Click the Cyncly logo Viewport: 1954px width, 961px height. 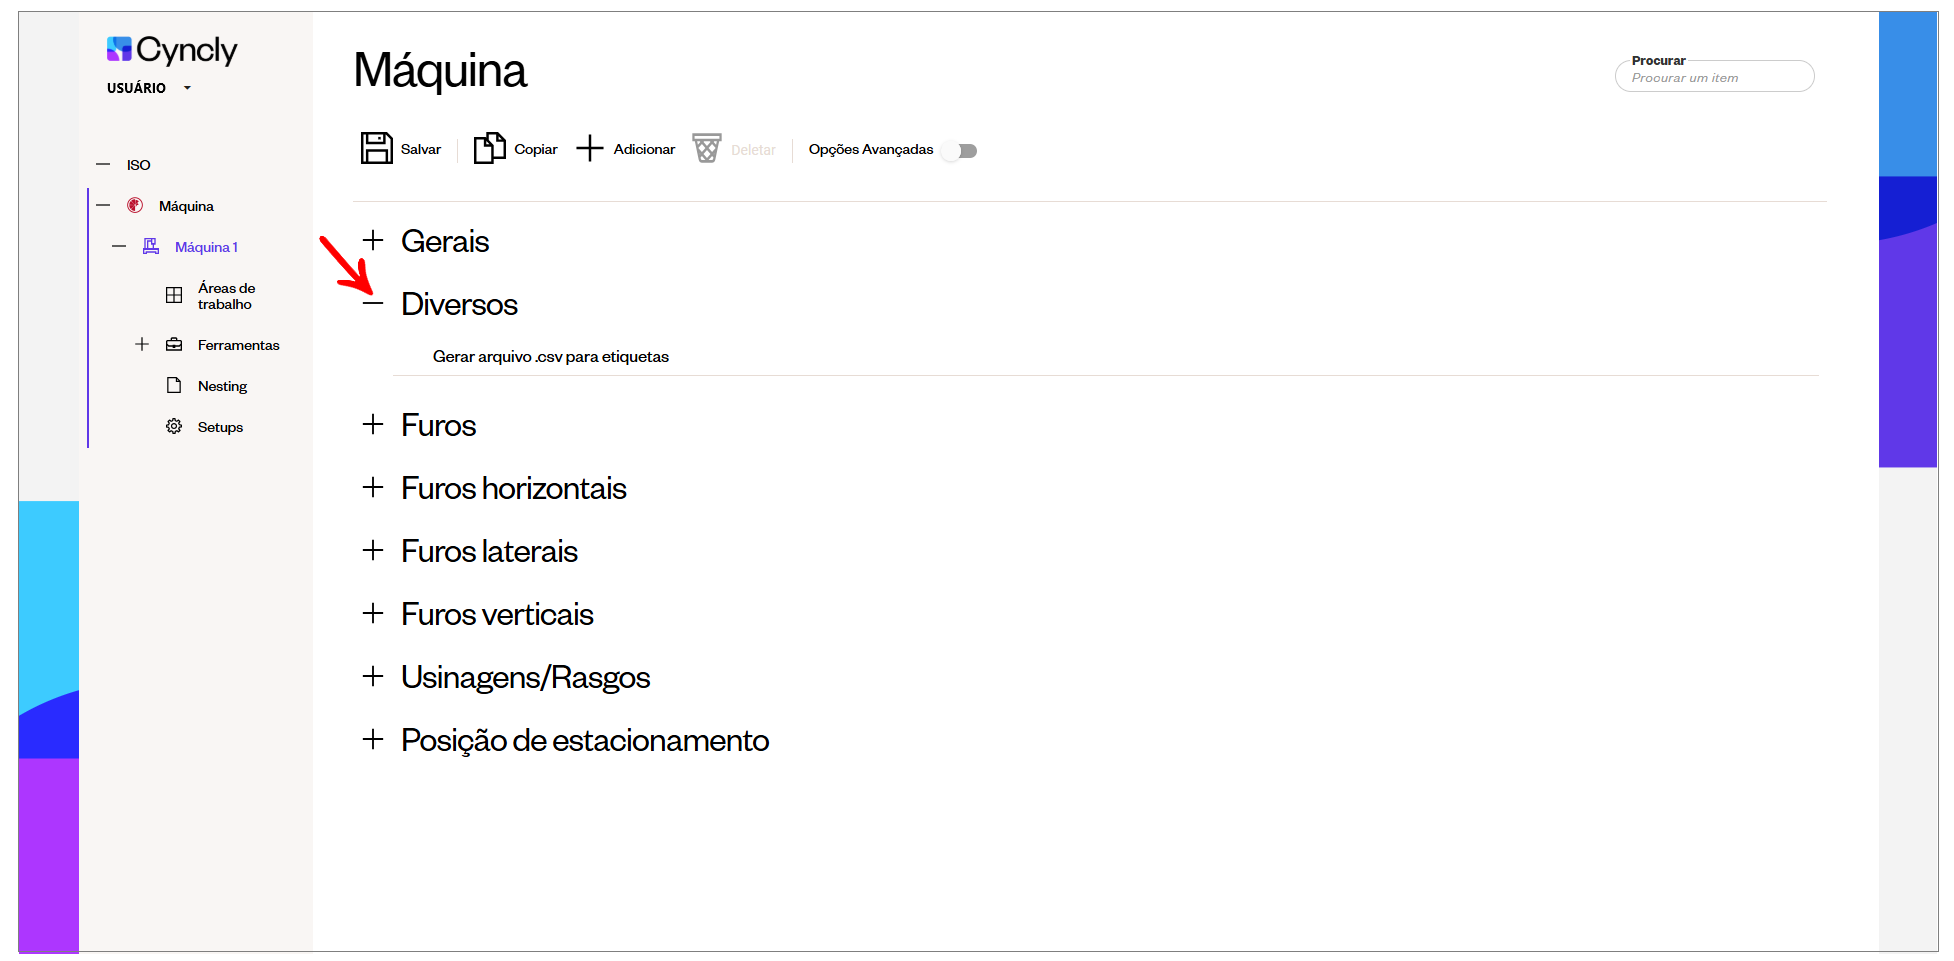(x=172, y=49)
